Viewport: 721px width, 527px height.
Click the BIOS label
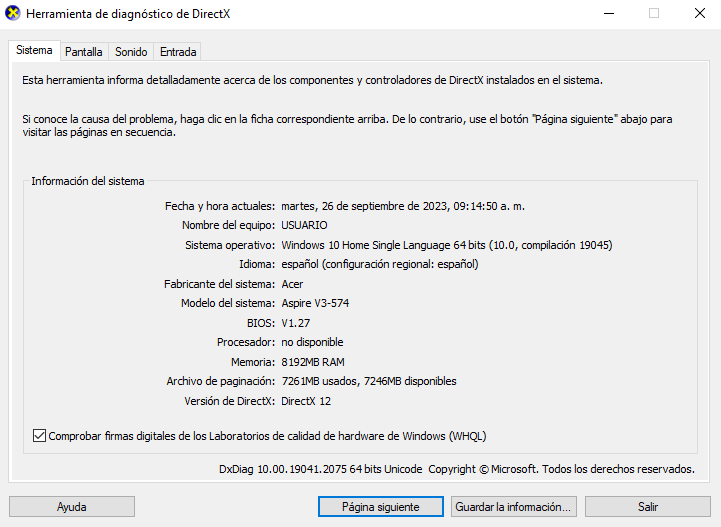click(x=261, y=323)
